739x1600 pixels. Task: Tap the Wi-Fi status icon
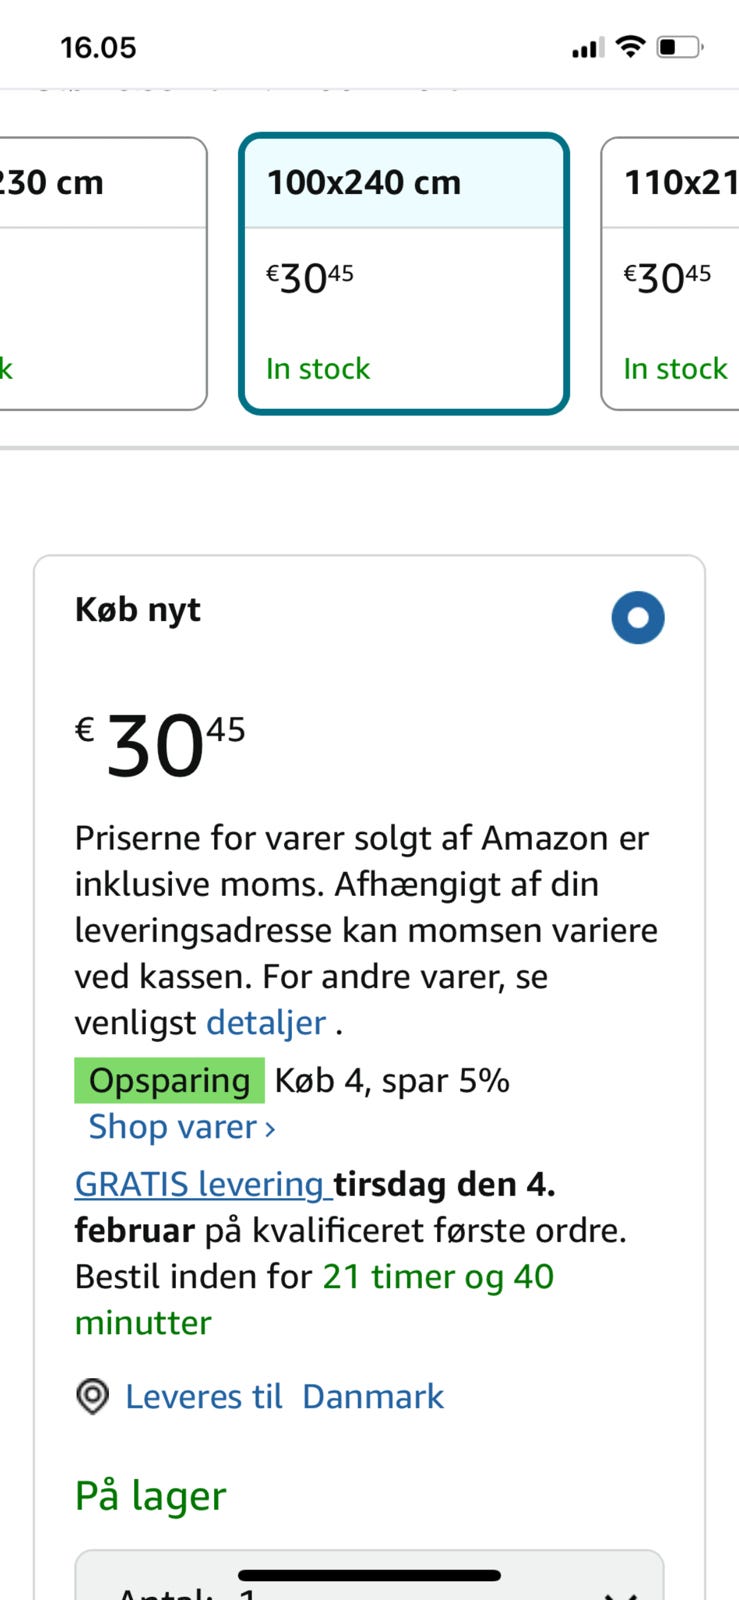630,46
